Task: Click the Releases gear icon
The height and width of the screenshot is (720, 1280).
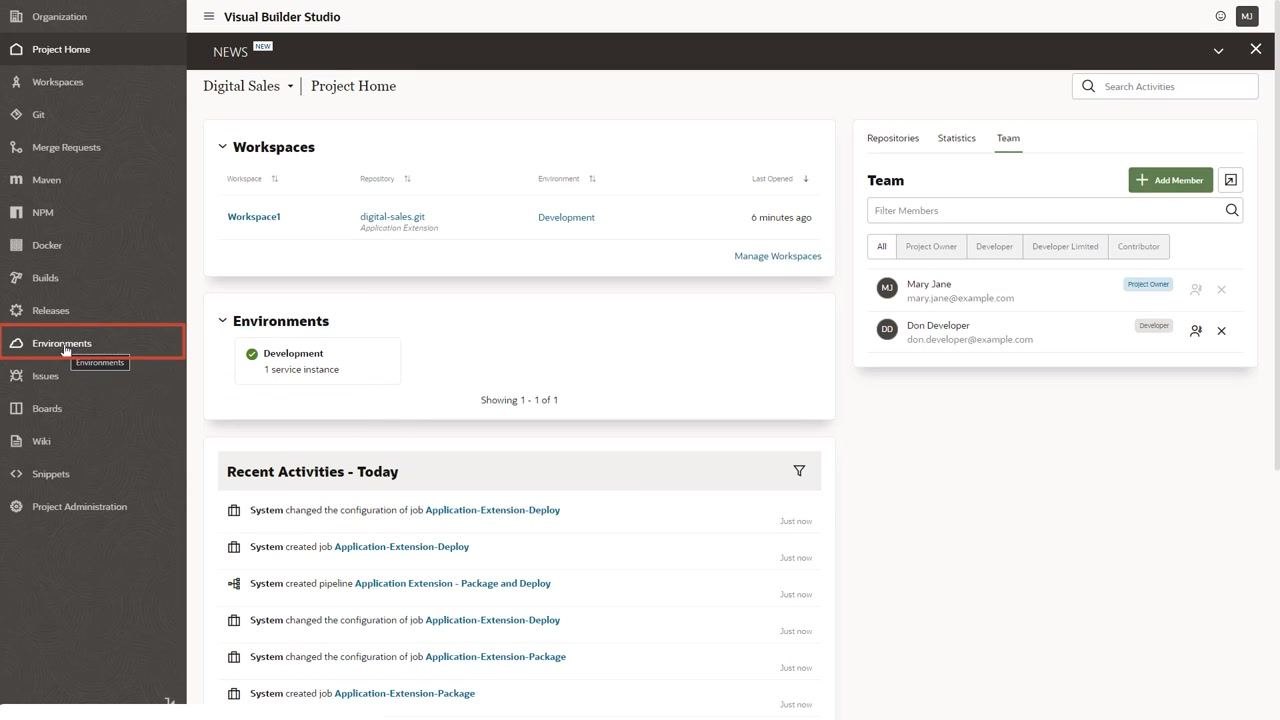Action: click(x=16, y=311)
